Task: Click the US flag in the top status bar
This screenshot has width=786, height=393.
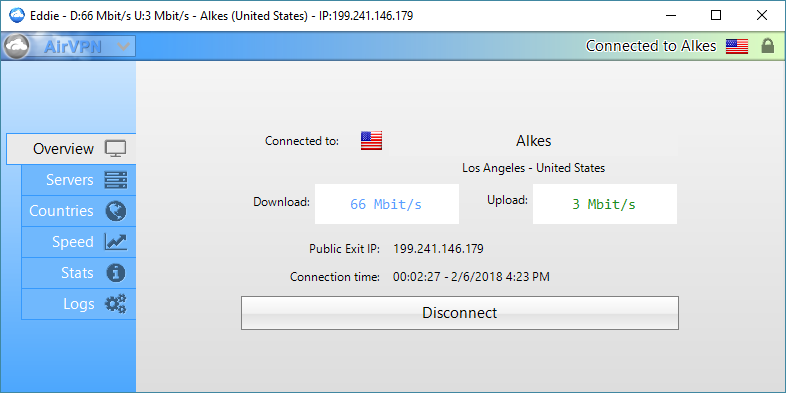Action: (737, 46)
